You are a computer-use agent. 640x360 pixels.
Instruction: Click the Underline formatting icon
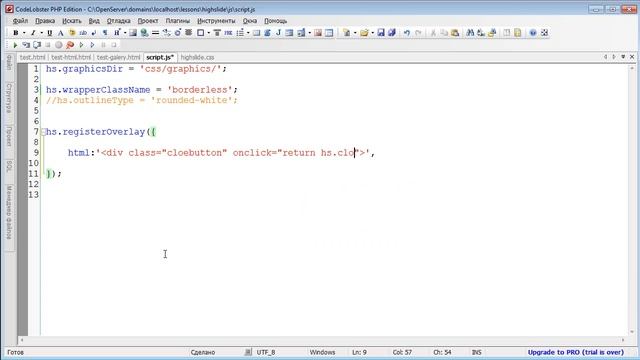click(x=50, y=33)
